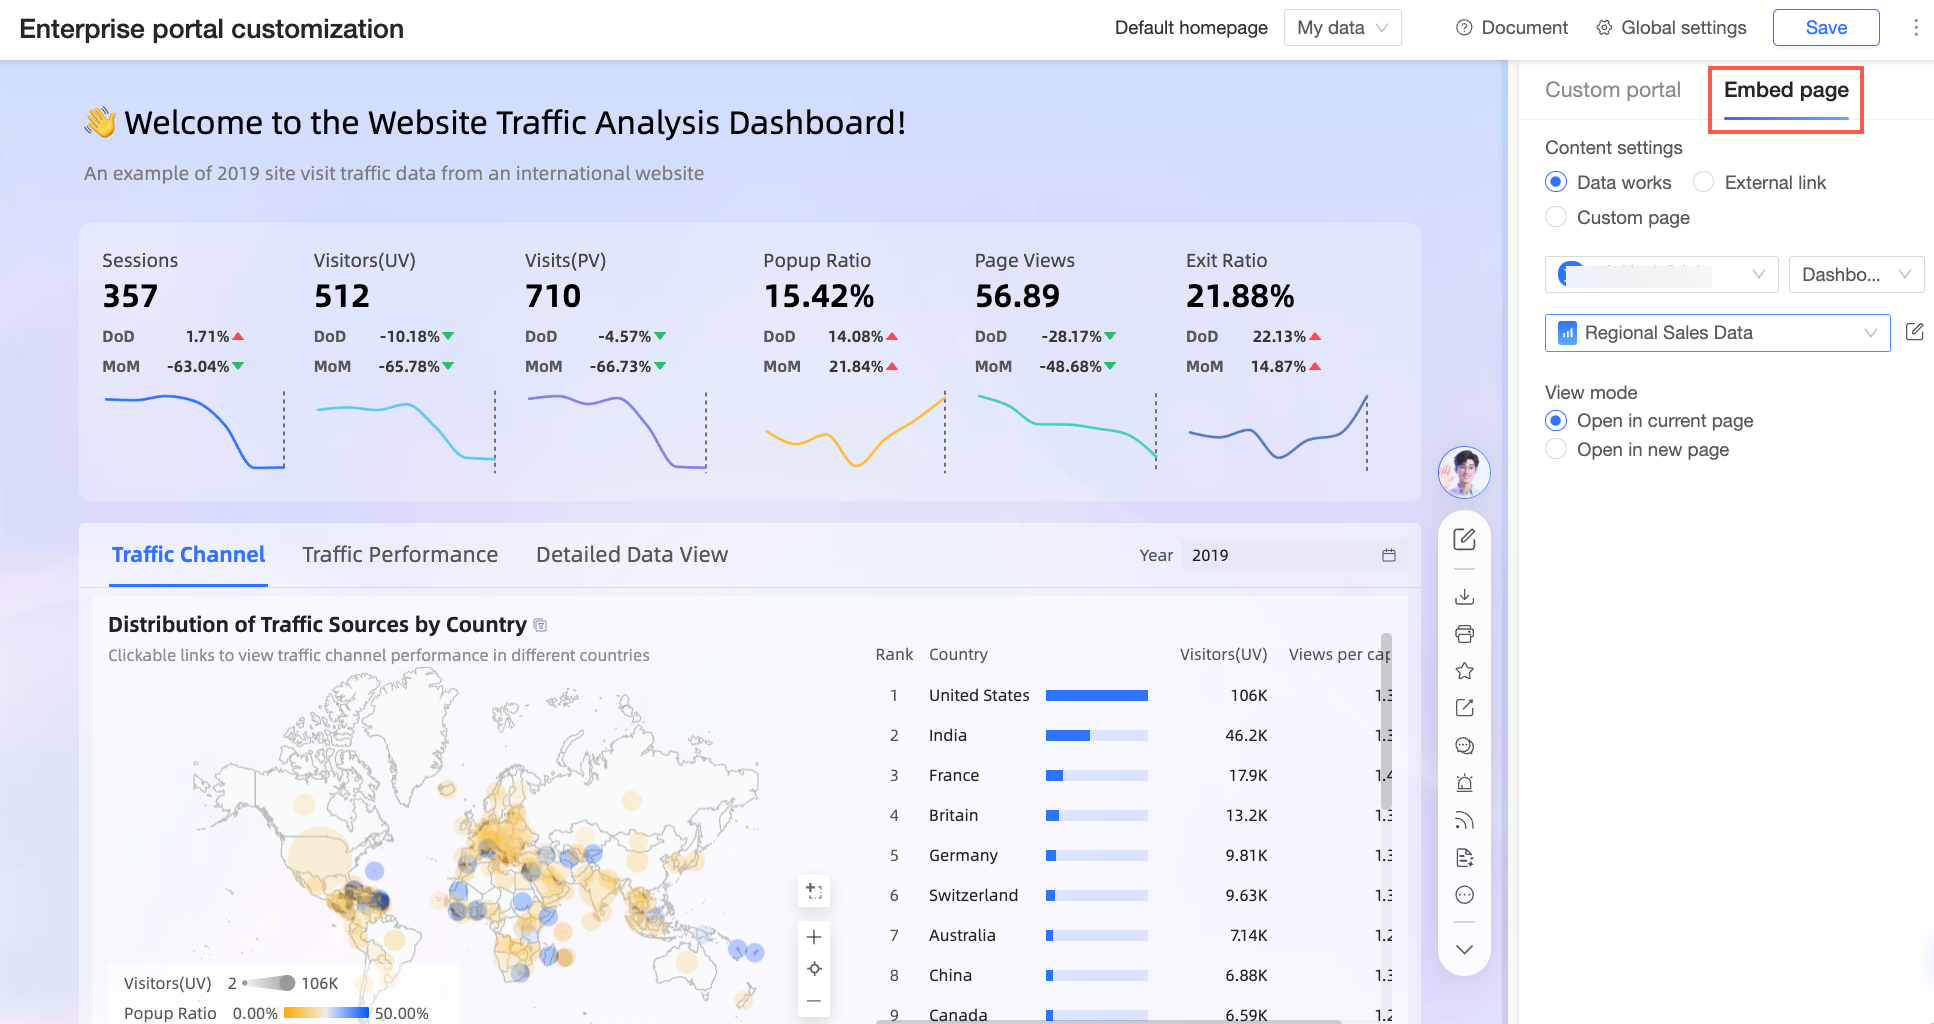Switch to the Custom portal tab
This screenshot has height=1024, width=1934.
click(x=1612, y=90)
